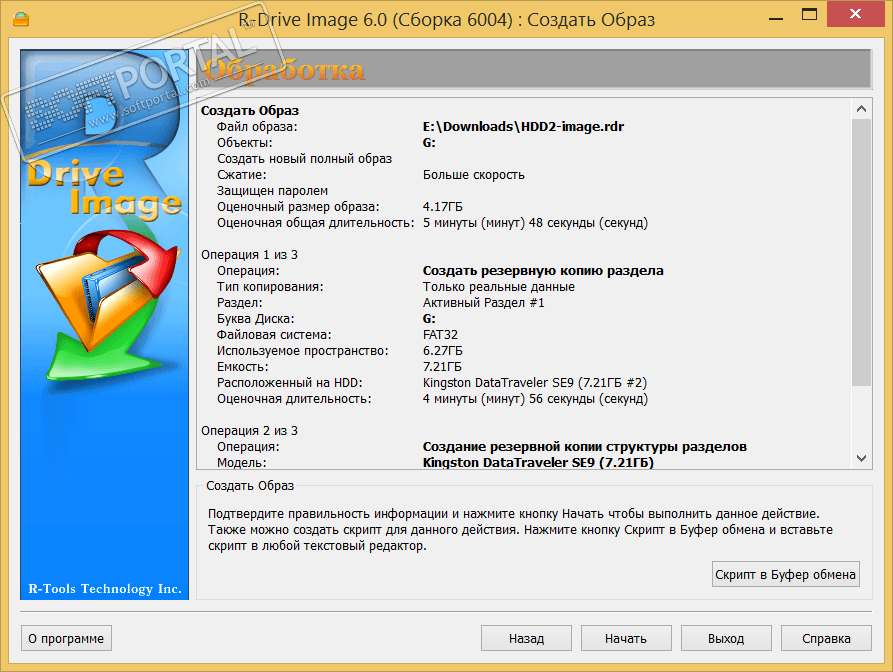893x672 pixels.
Task: Close the R-Drive Image window
Action: pyautogui.click(x=855, y=14)
